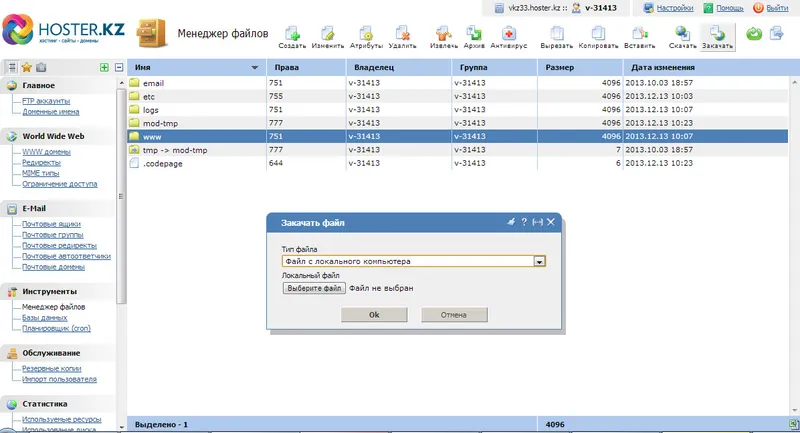Screen dimensions: 800x433
Task: Click the favorites star icon in sidebar
Action: click(x=27, y=67)
